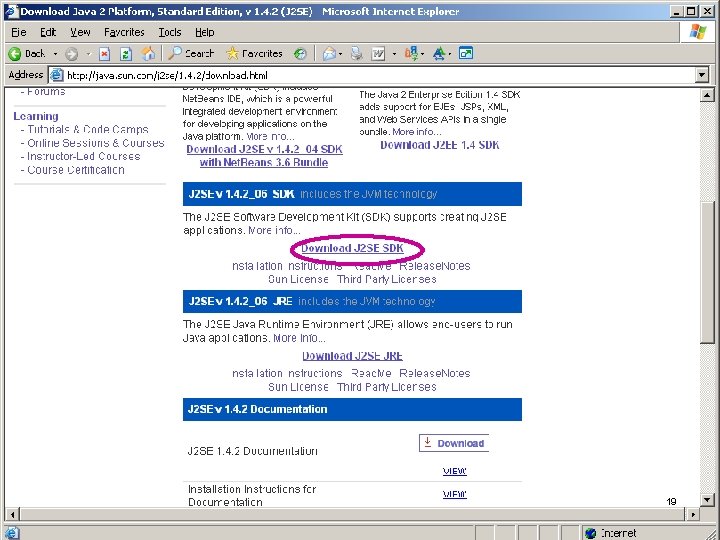Viewport: 720px width, 540px height.
Task: Open Course Certification link
Action: click(76, 170)
